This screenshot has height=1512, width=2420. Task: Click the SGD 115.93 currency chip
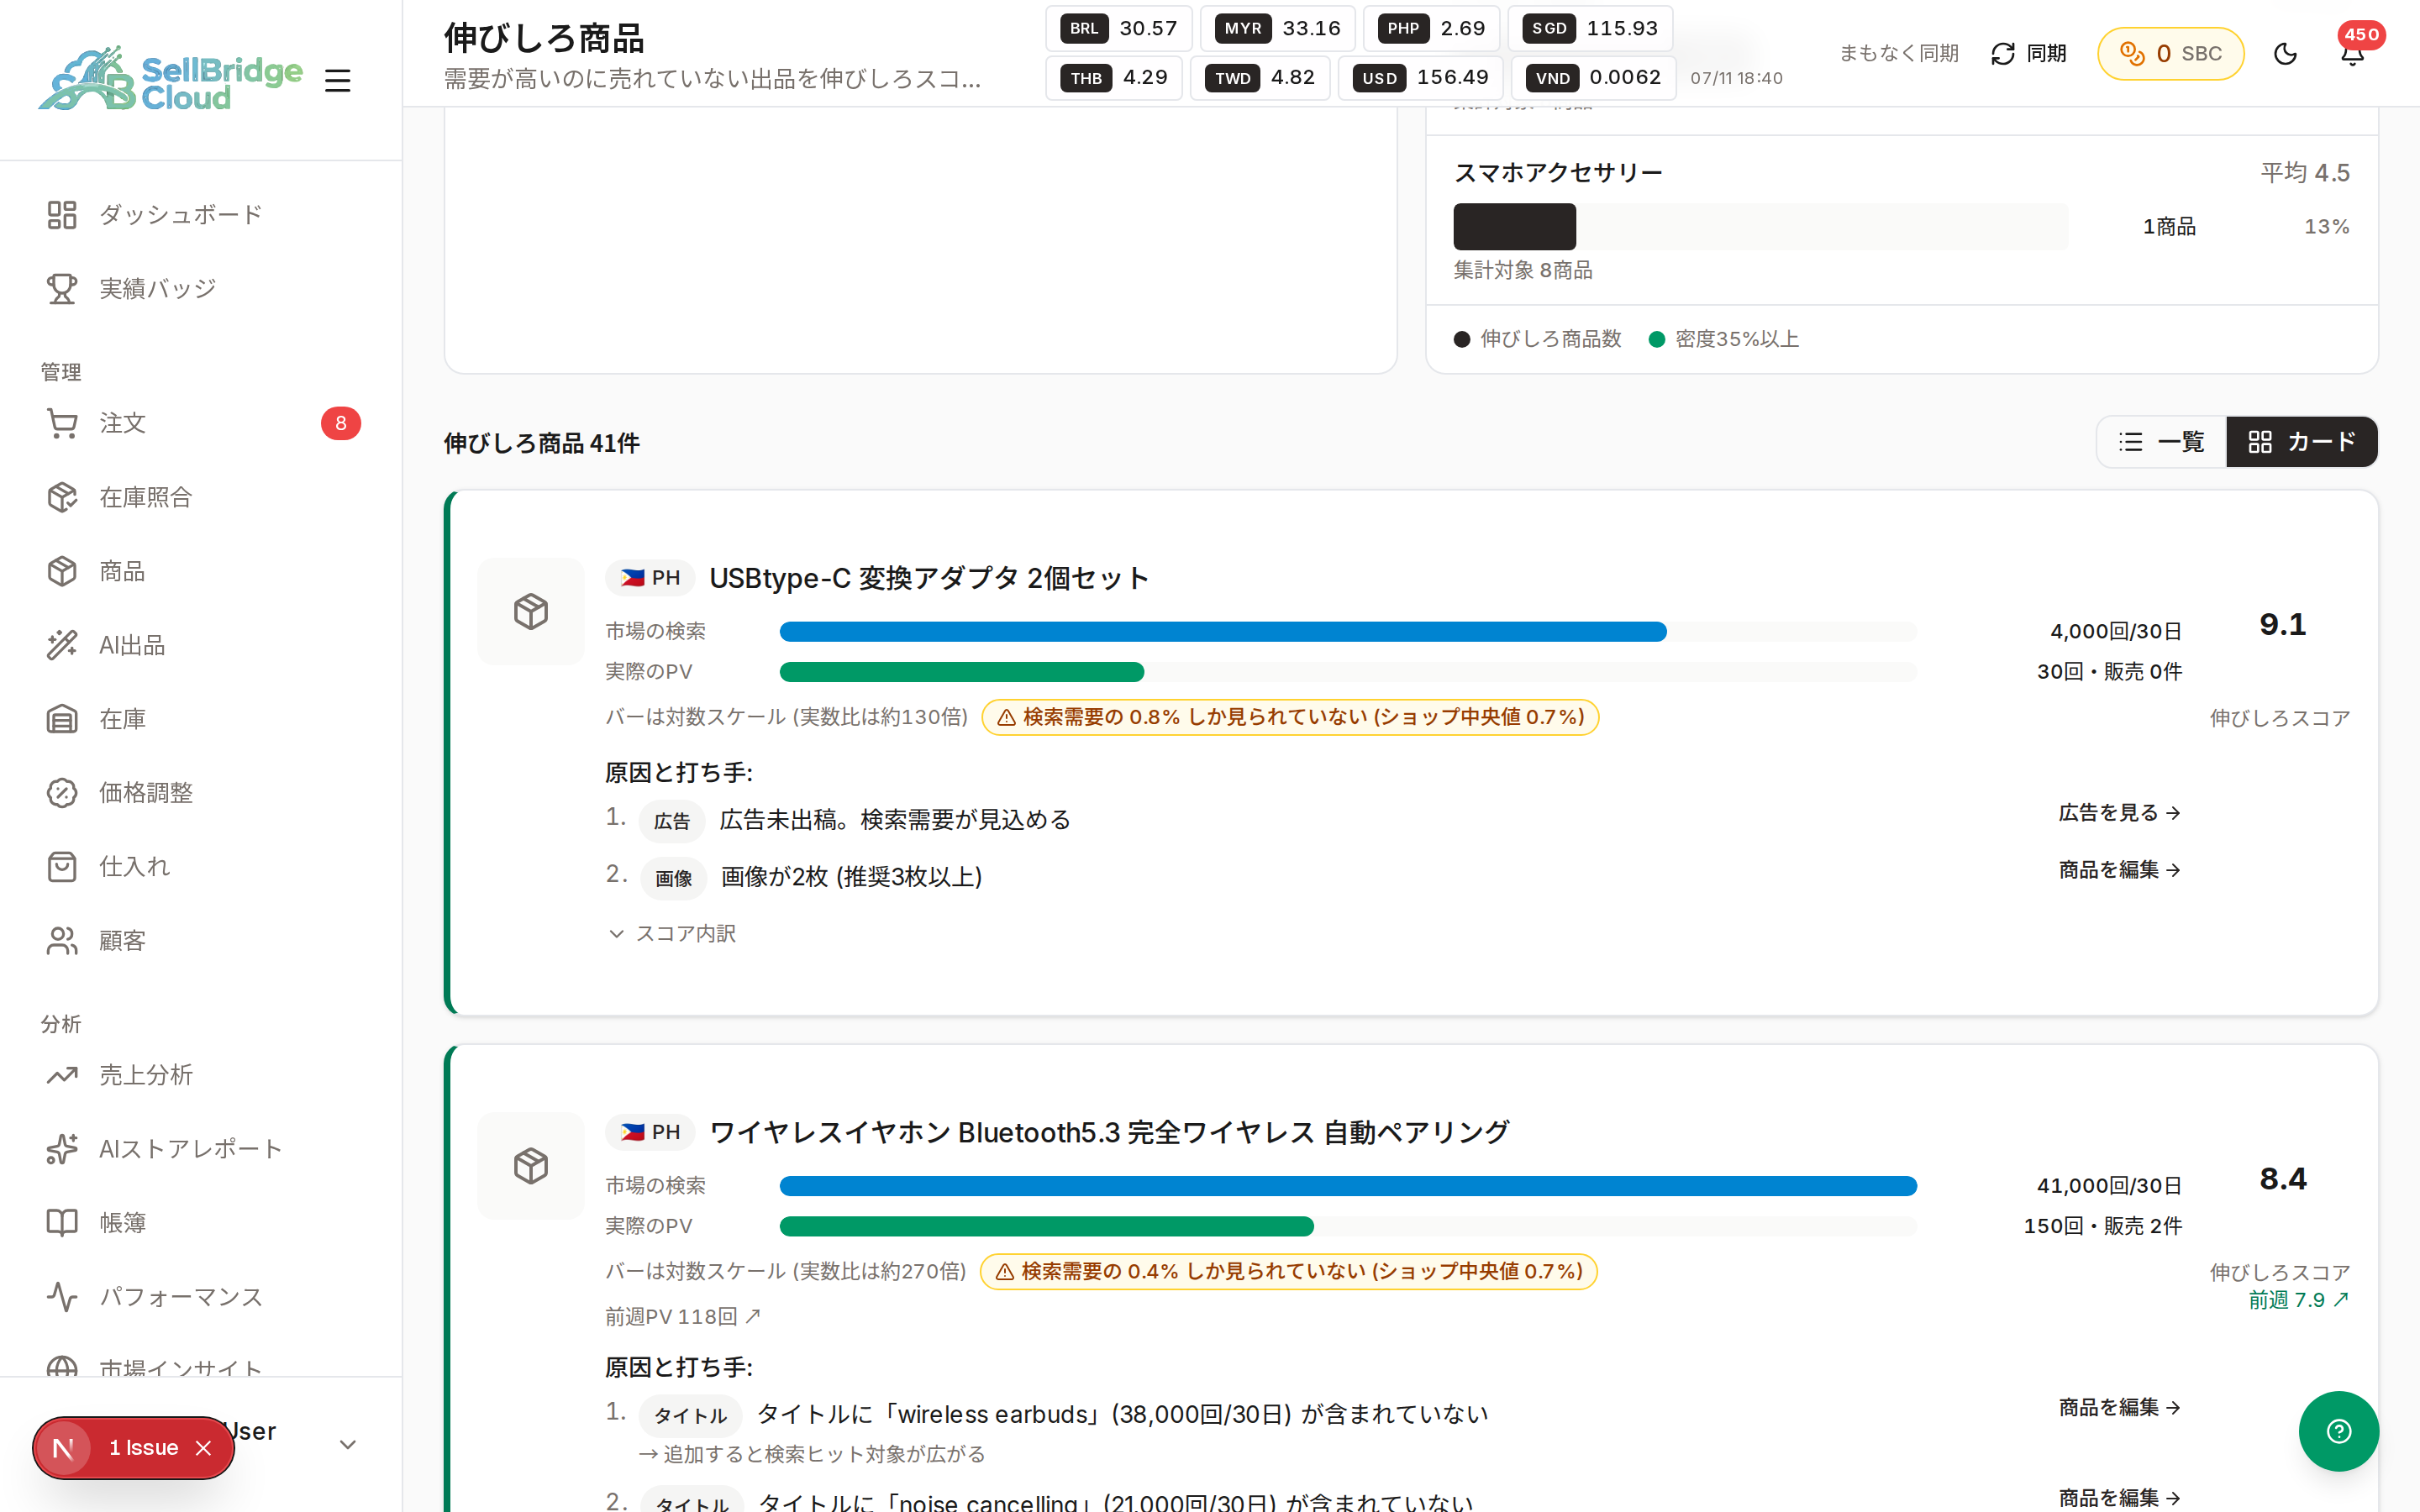1590,28
